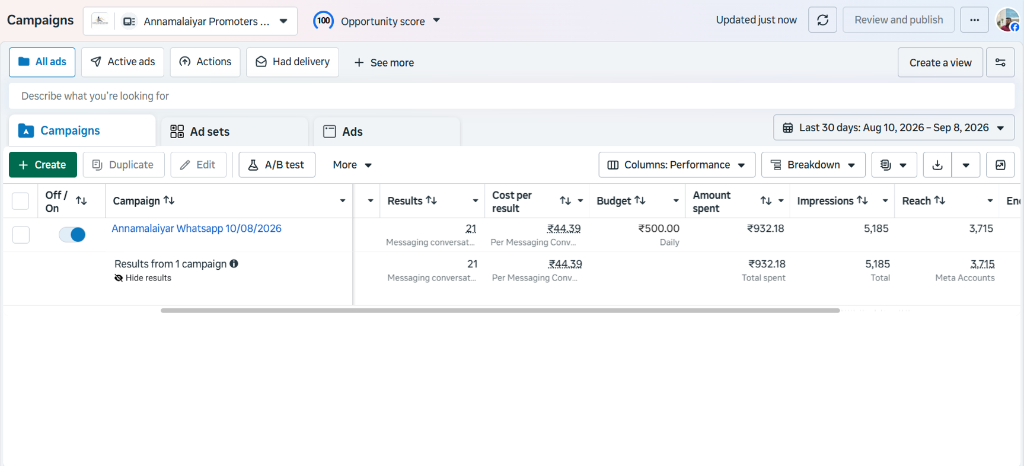Click the refresh data icon button
The image size is (1024, 466).
pos(822,20)
